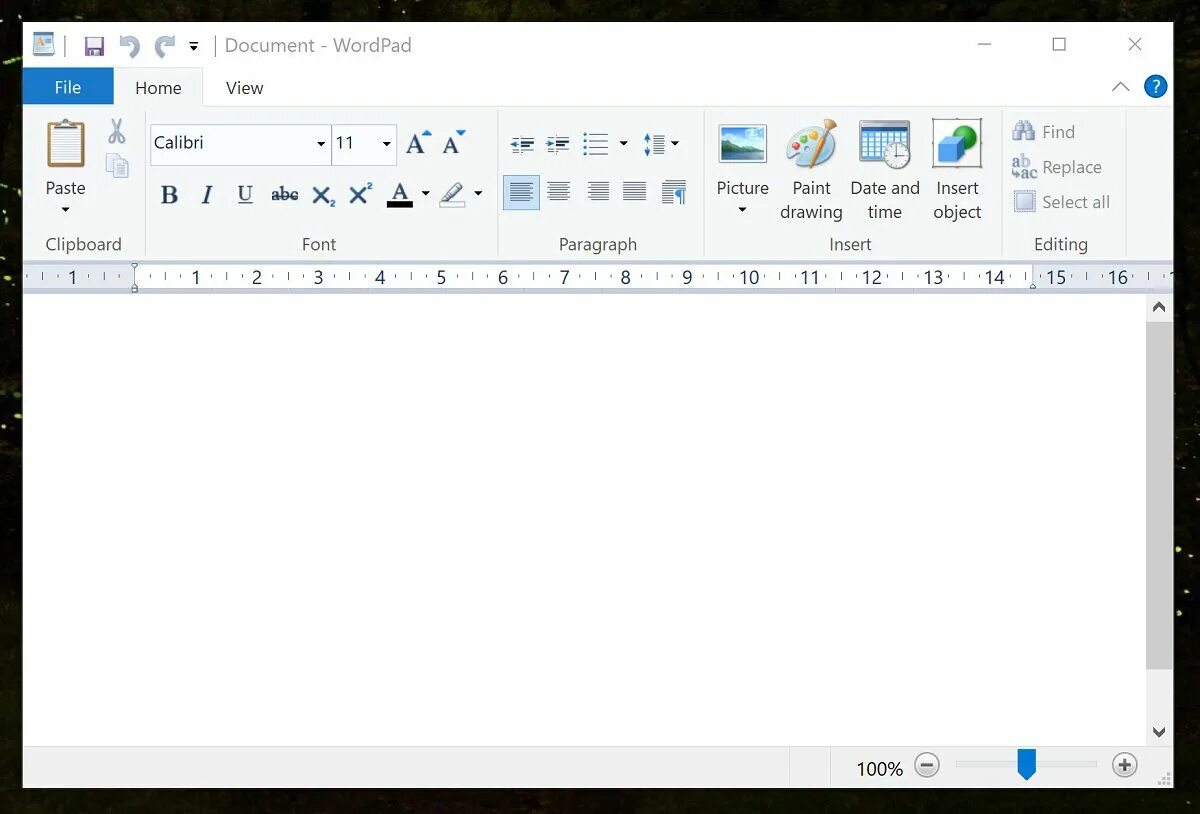Viewport: 1200px width, 814px height.
Task: Click inside the Calibri font name field
Action: coord(232,144)
